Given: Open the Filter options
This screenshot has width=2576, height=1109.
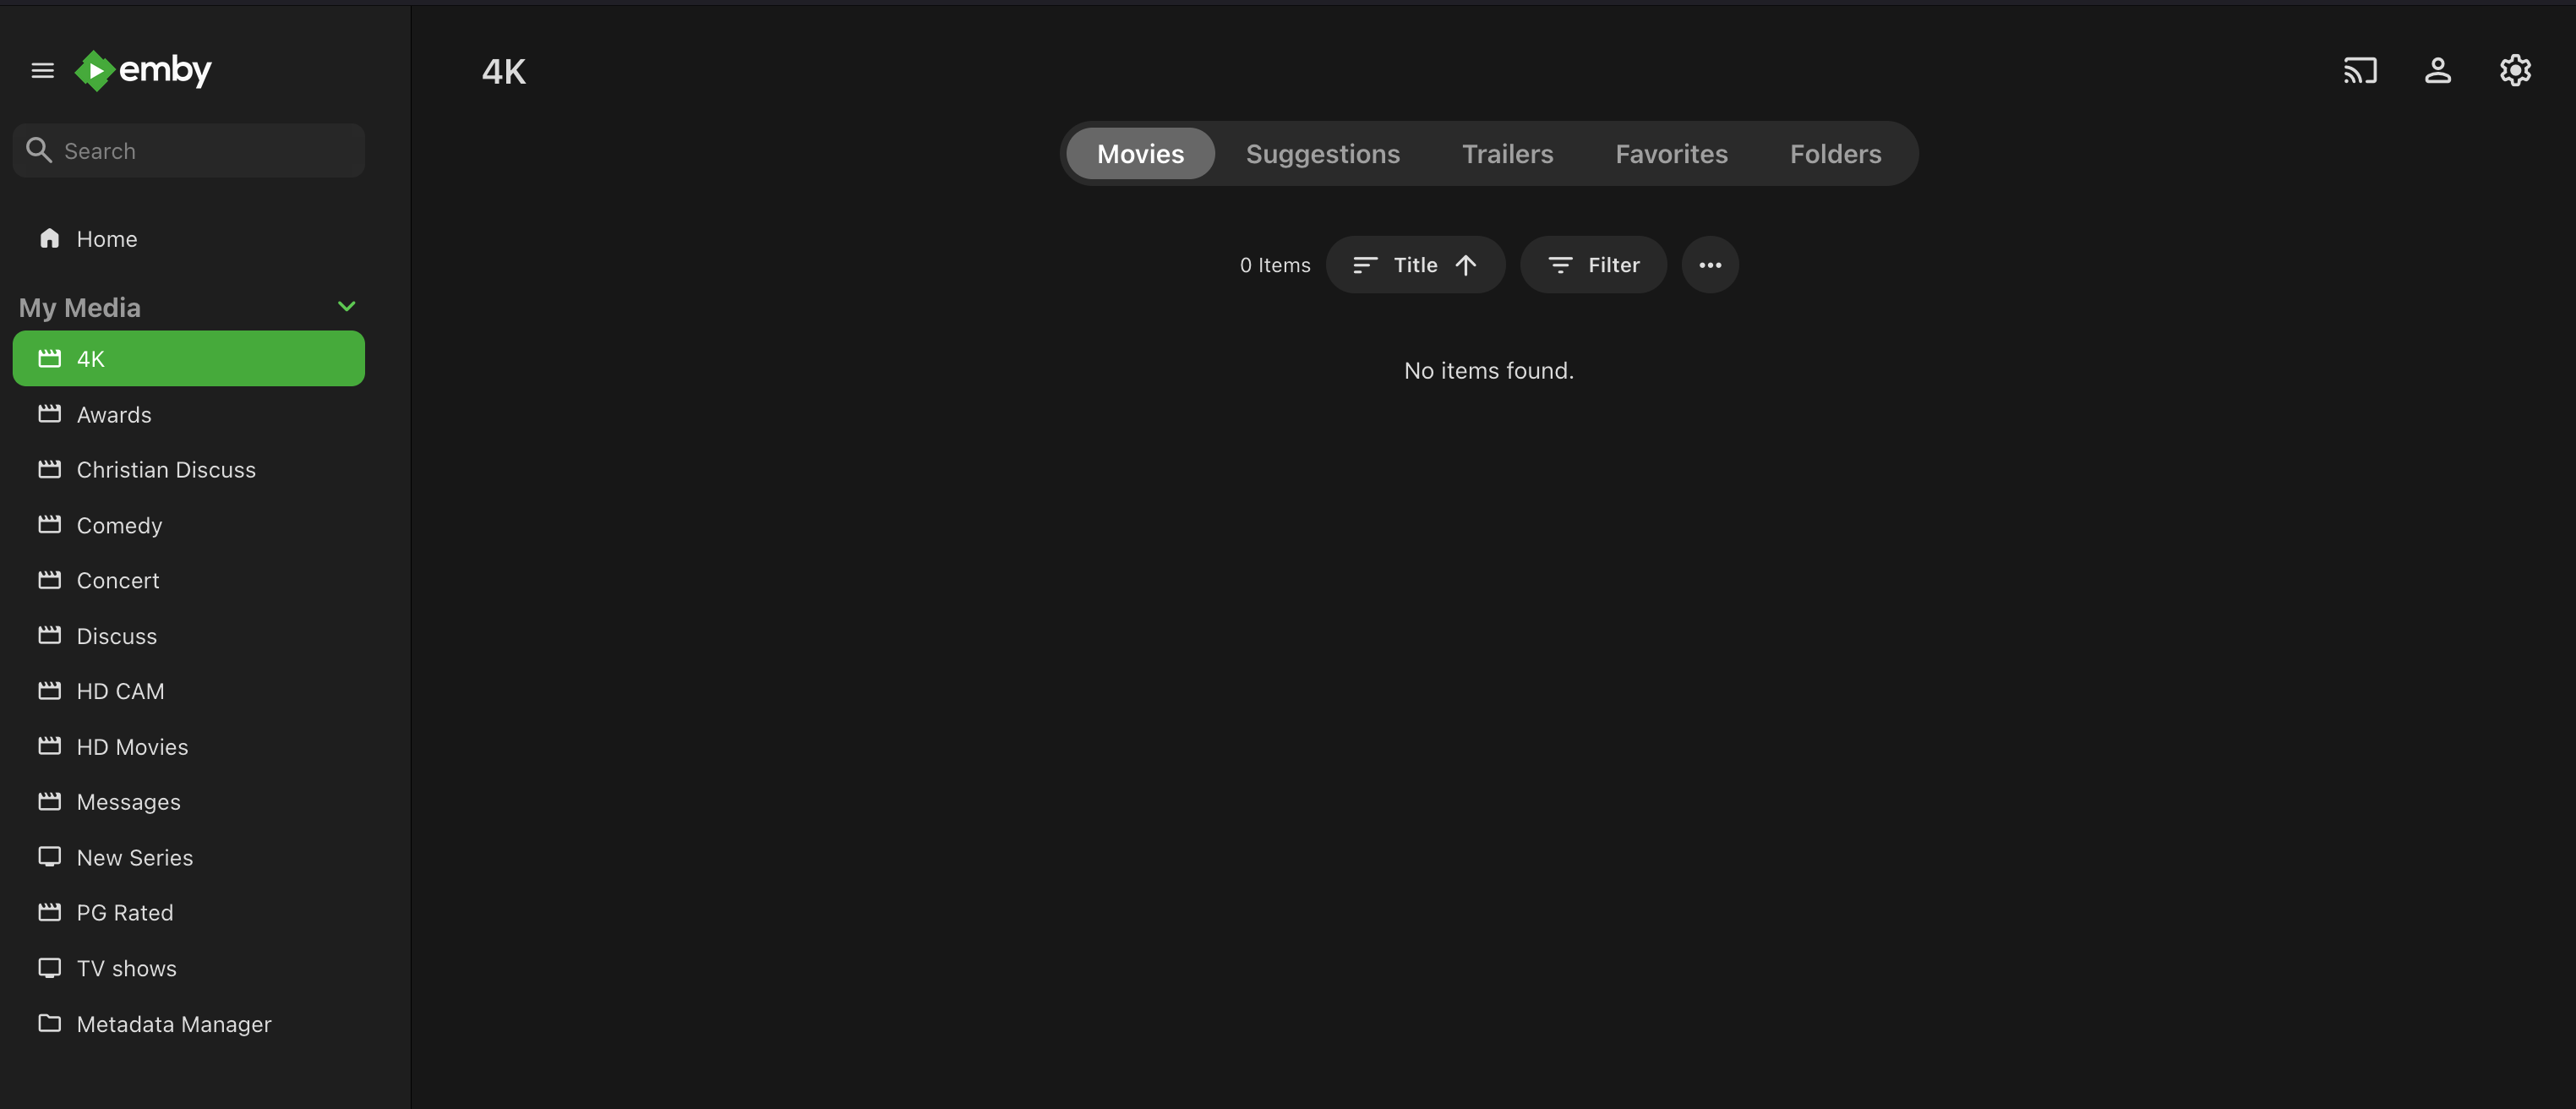Looking at the screenshot, I should click(1593, 265).
